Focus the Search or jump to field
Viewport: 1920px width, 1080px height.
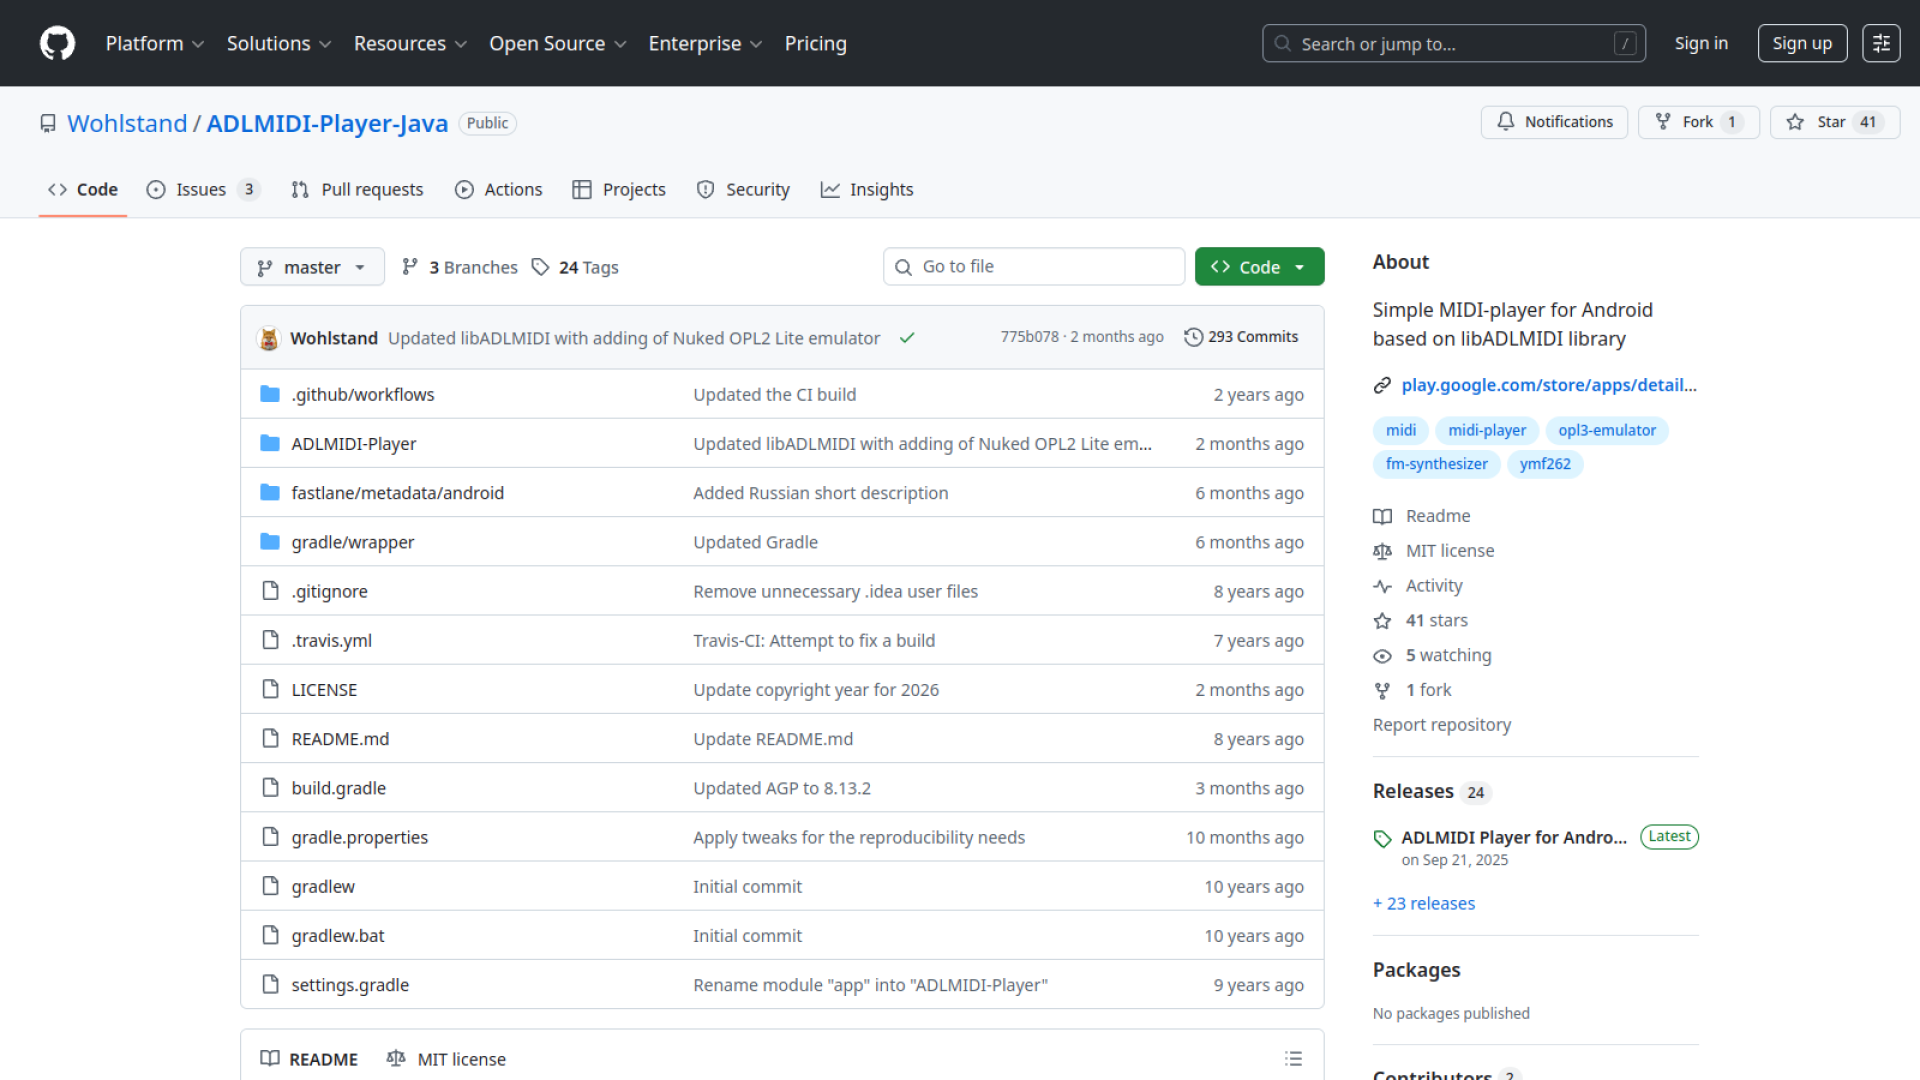click(1454, 43)
